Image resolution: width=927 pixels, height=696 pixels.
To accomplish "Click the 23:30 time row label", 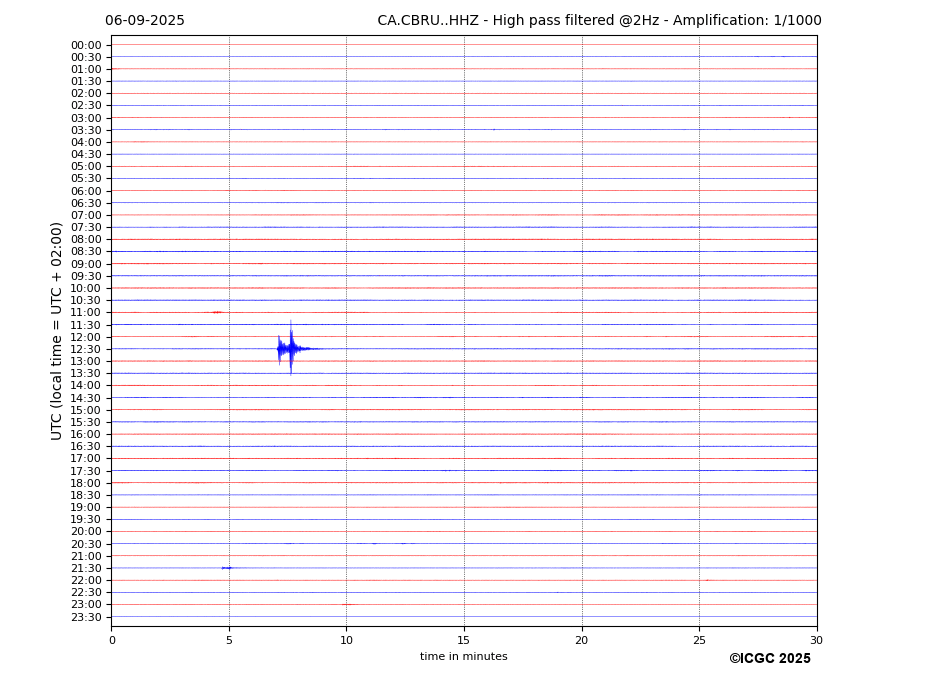I will click(86, 617).
